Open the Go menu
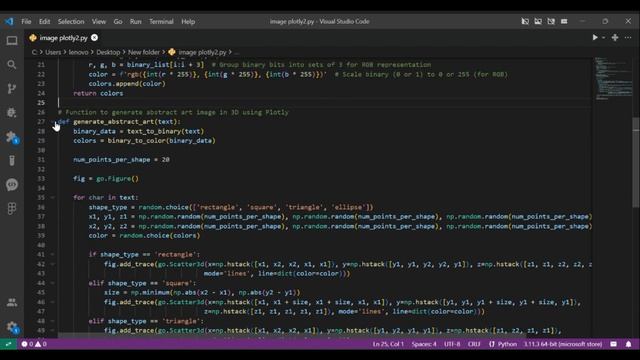 click(x=118, y=21)
